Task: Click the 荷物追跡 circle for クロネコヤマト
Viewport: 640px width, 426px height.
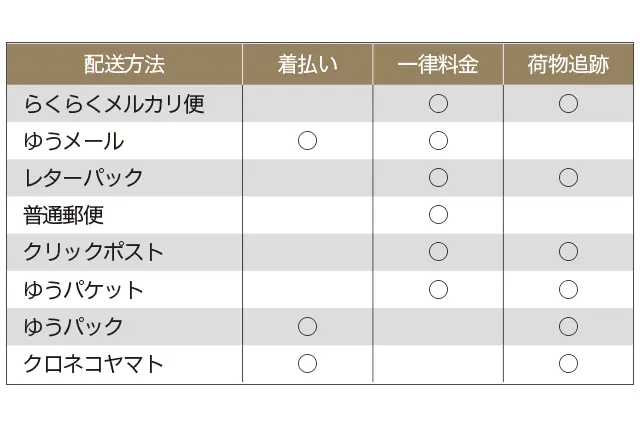Action: click(568, 364)
